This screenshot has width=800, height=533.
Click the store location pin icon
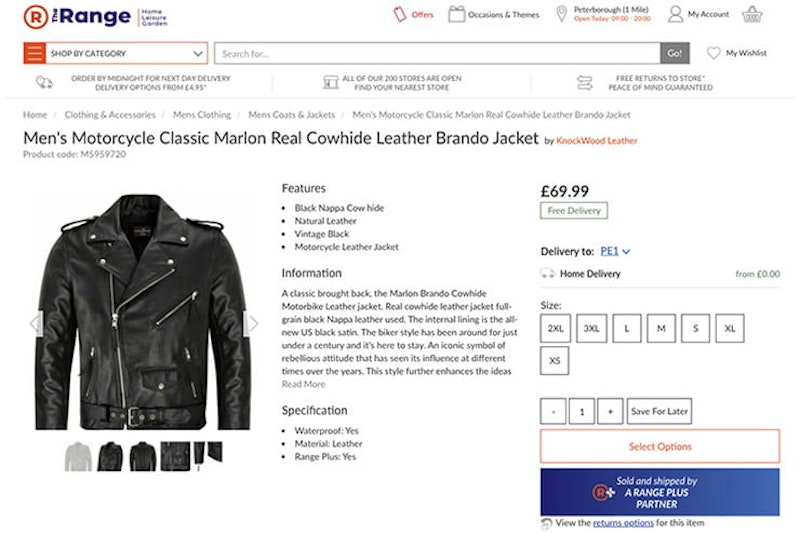tap(561, 15)
